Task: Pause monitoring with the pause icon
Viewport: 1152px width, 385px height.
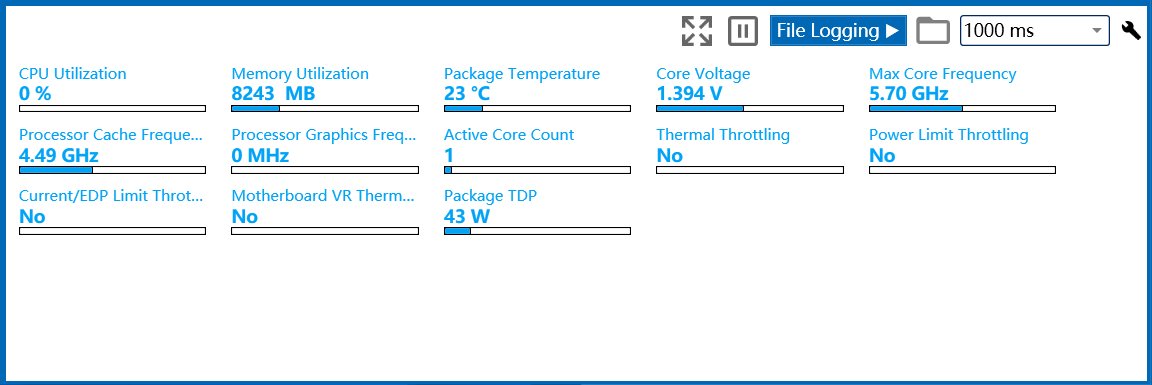Action: tap(743, 31)
